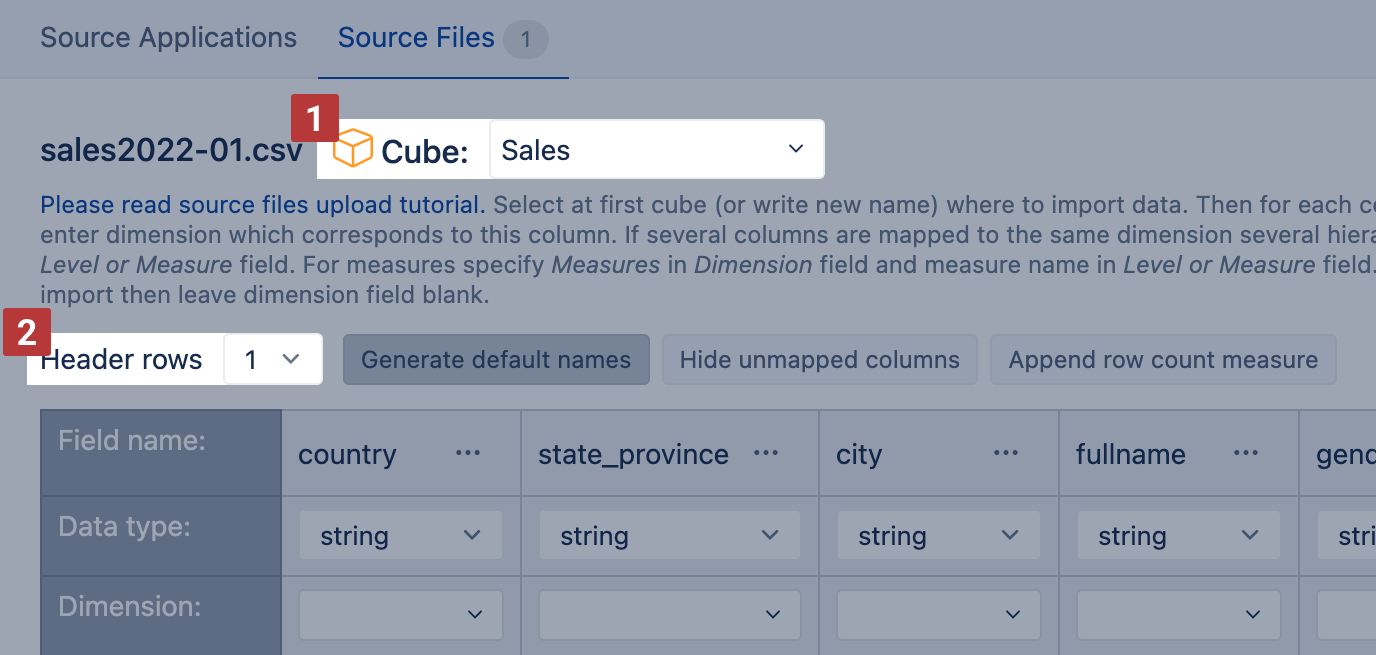Switch to the Source Applications tab
This screenshot has width=1376, height=655.
coord(168,37)
